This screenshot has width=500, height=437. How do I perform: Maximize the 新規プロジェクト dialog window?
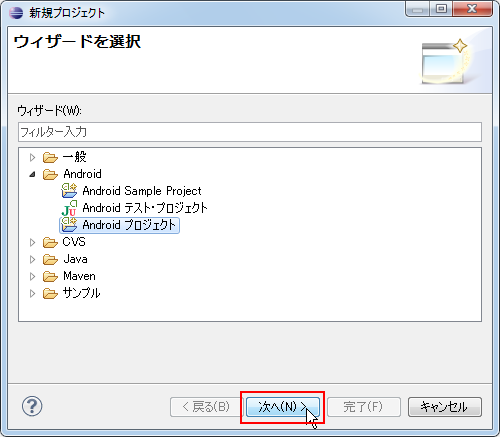click(x=441, y=9)
